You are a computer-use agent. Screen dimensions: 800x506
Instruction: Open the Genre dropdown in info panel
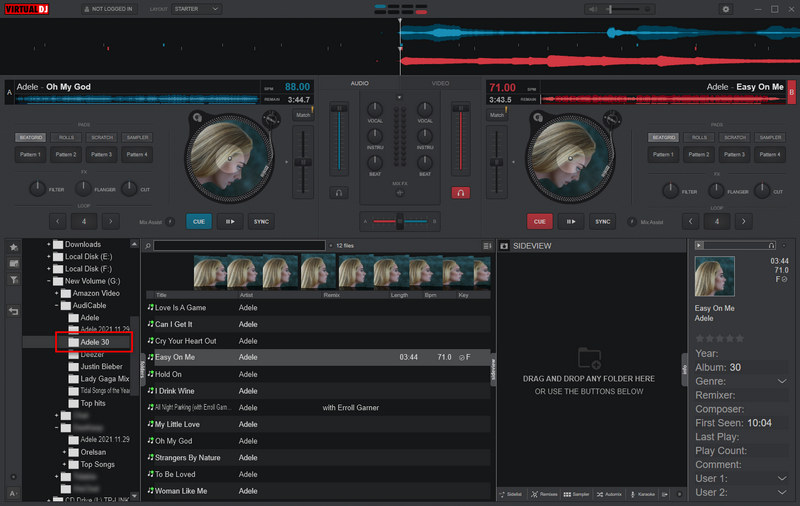tap(782, 382)
